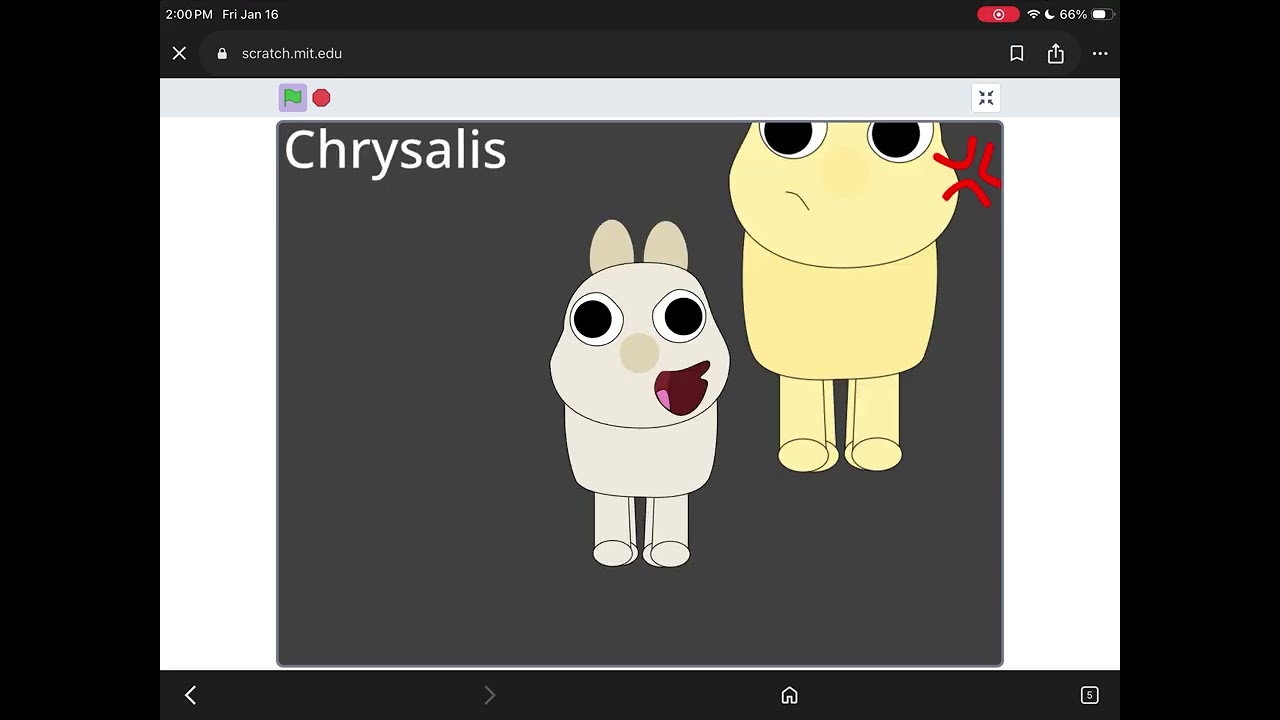Click the red anger mark symbol
Image resolution: width=1280 pixels, height=720 pixels.
tap(968, 173)
